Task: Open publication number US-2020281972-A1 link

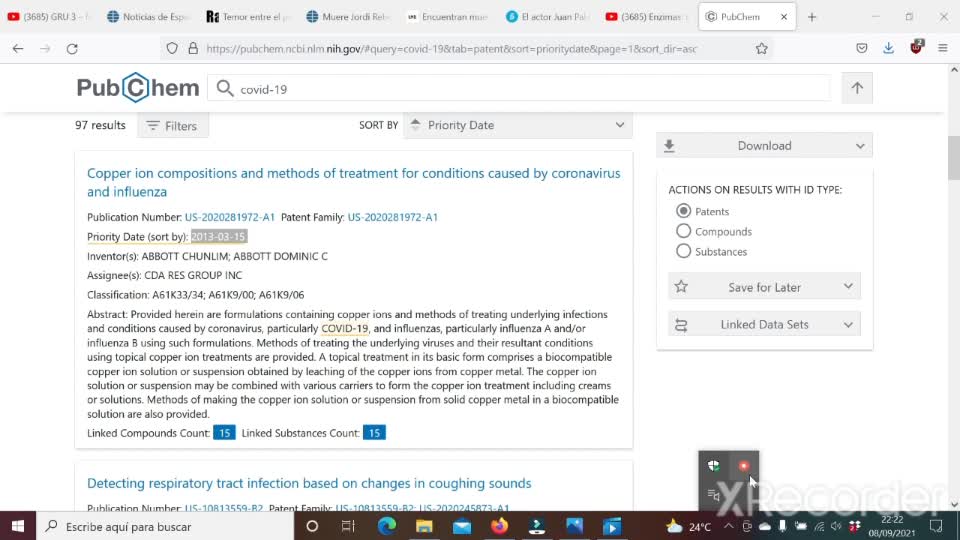Action: (230, 217)
